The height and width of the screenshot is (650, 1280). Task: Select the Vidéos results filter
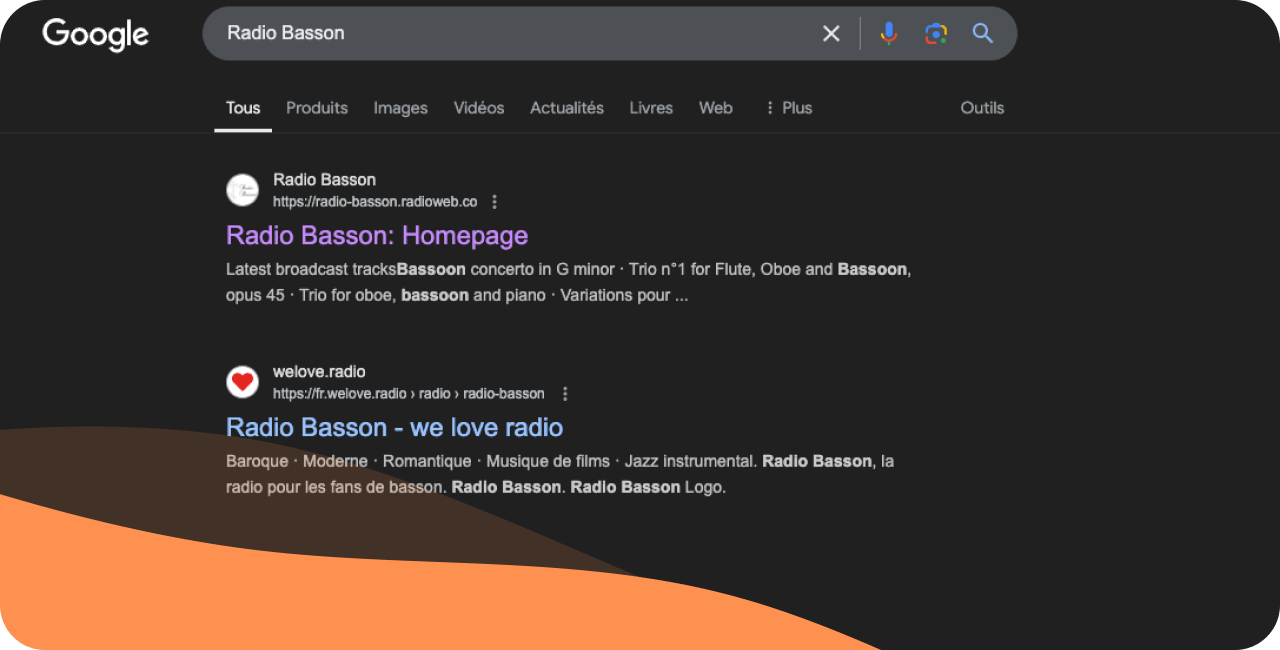click(x=478, y=107)
